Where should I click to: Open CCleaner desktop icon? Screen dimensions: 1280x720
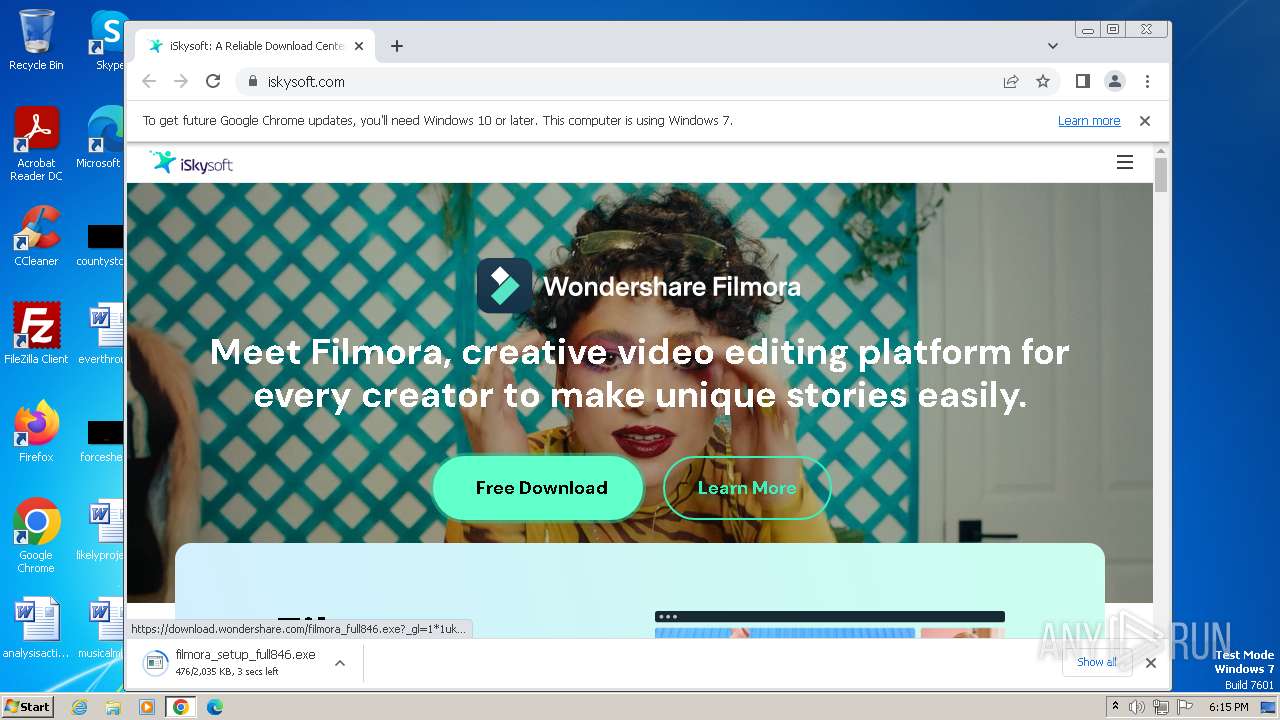(36, 237)
